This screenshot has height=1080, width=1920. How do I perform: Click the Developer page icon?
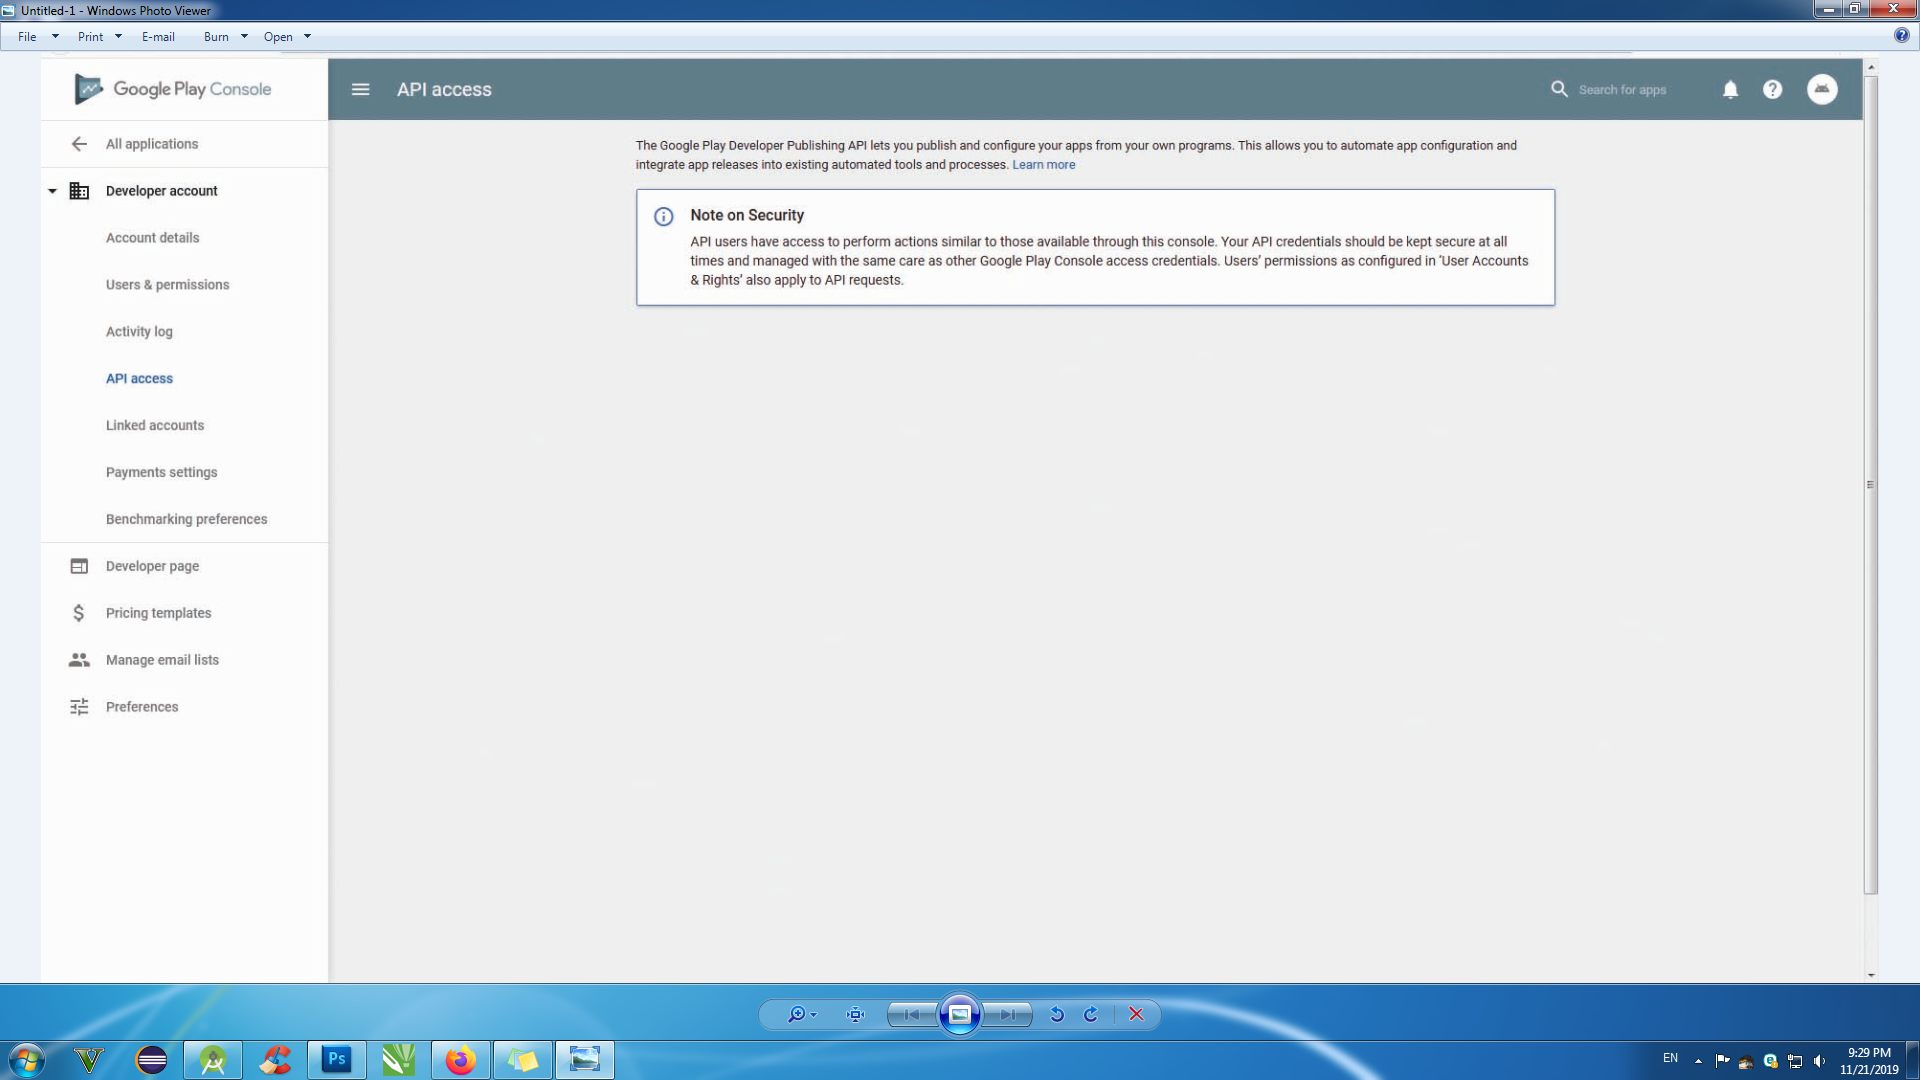pos(79,566)
